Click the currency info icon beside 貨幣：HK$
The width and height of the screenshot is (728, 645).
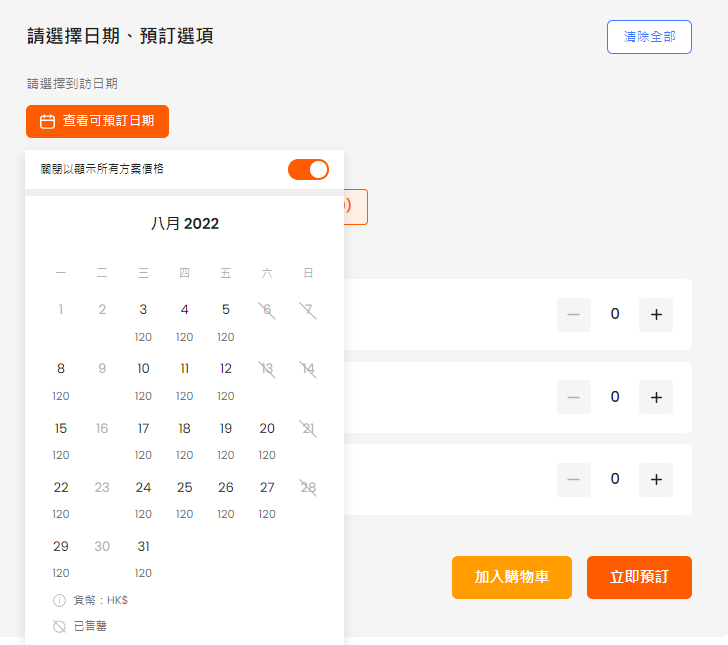60,600
